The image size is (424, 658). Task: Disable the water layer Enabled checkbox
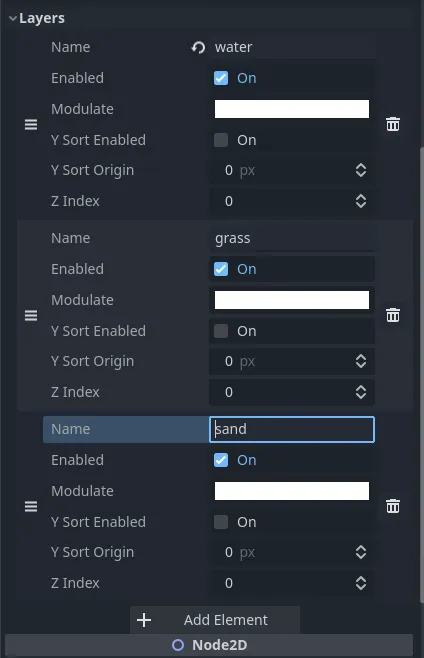221,78
